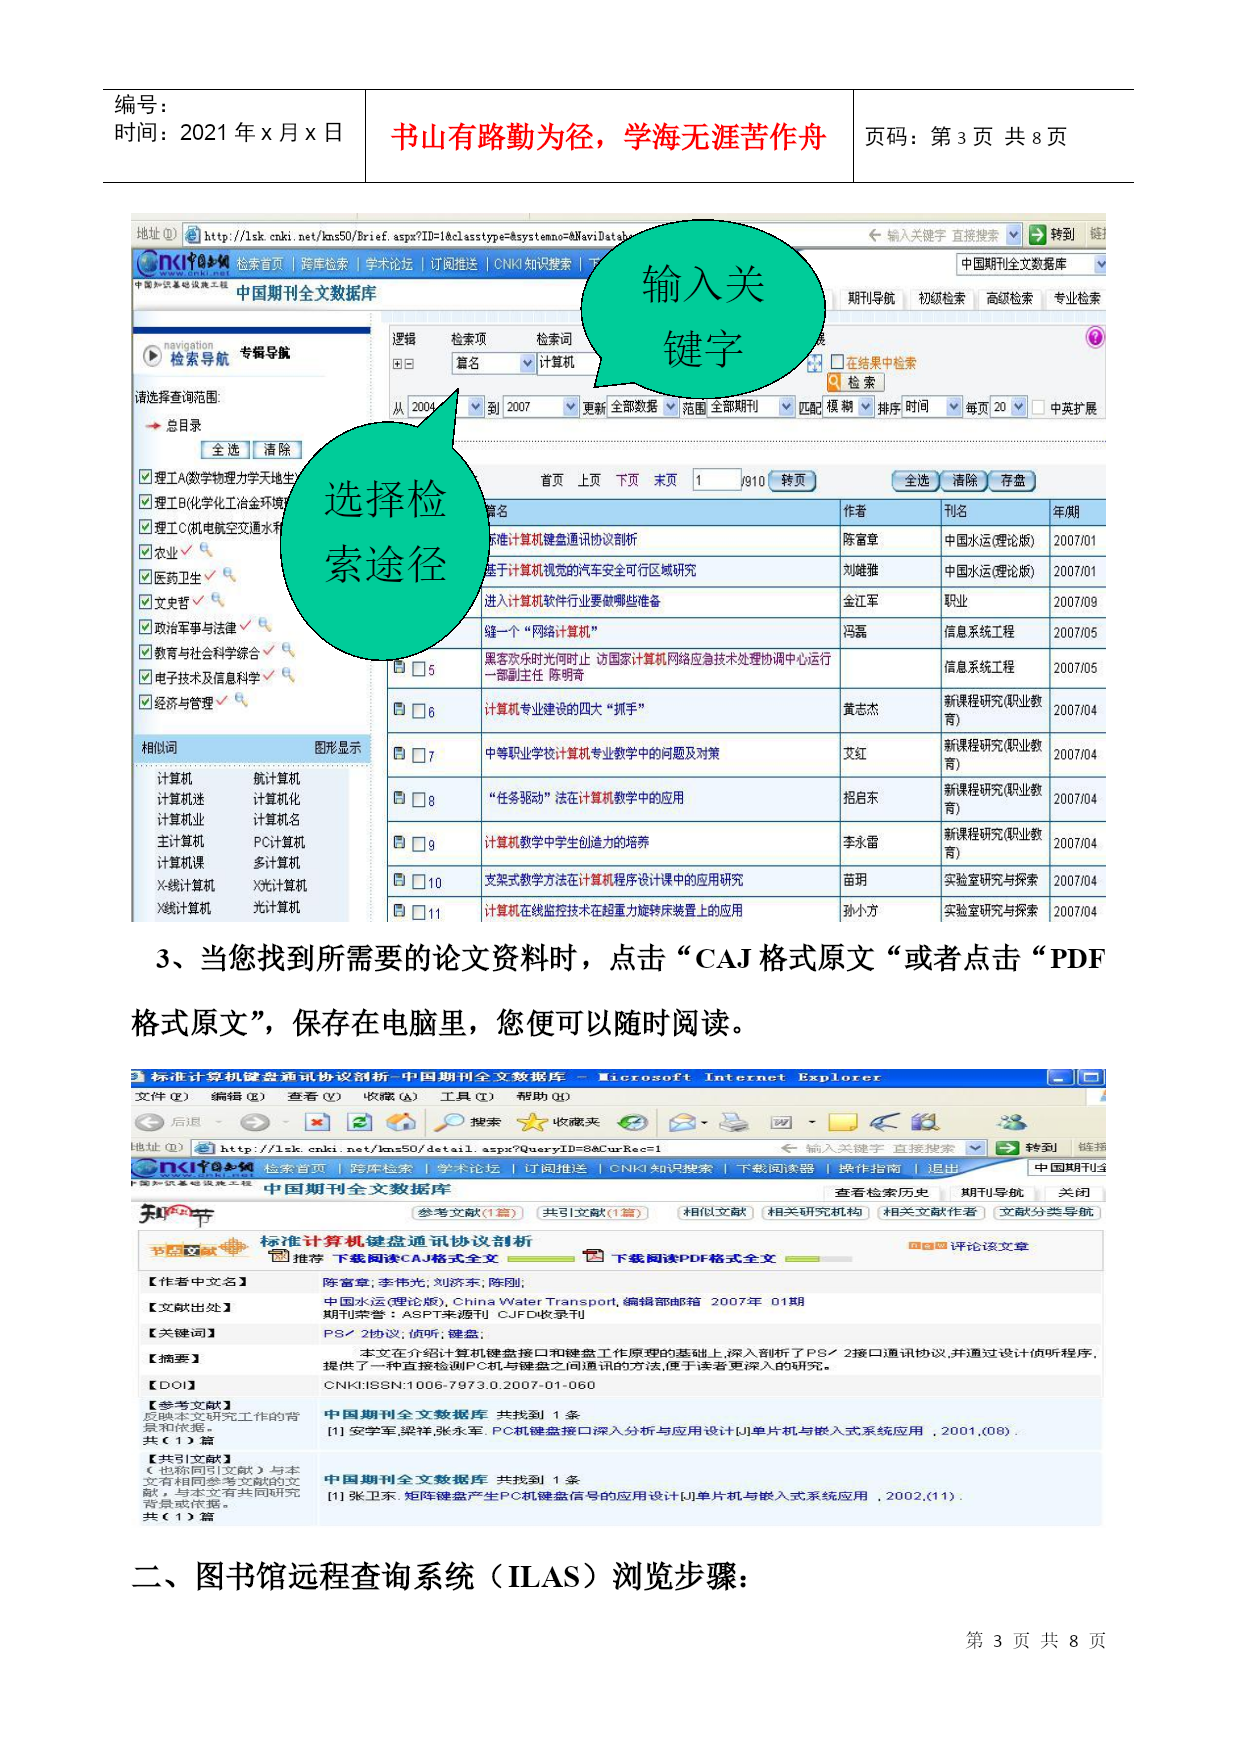Screen dimensions: 1241x1754
Task: Click the magnifier icon next to 医药卫生
Action: 229,575
